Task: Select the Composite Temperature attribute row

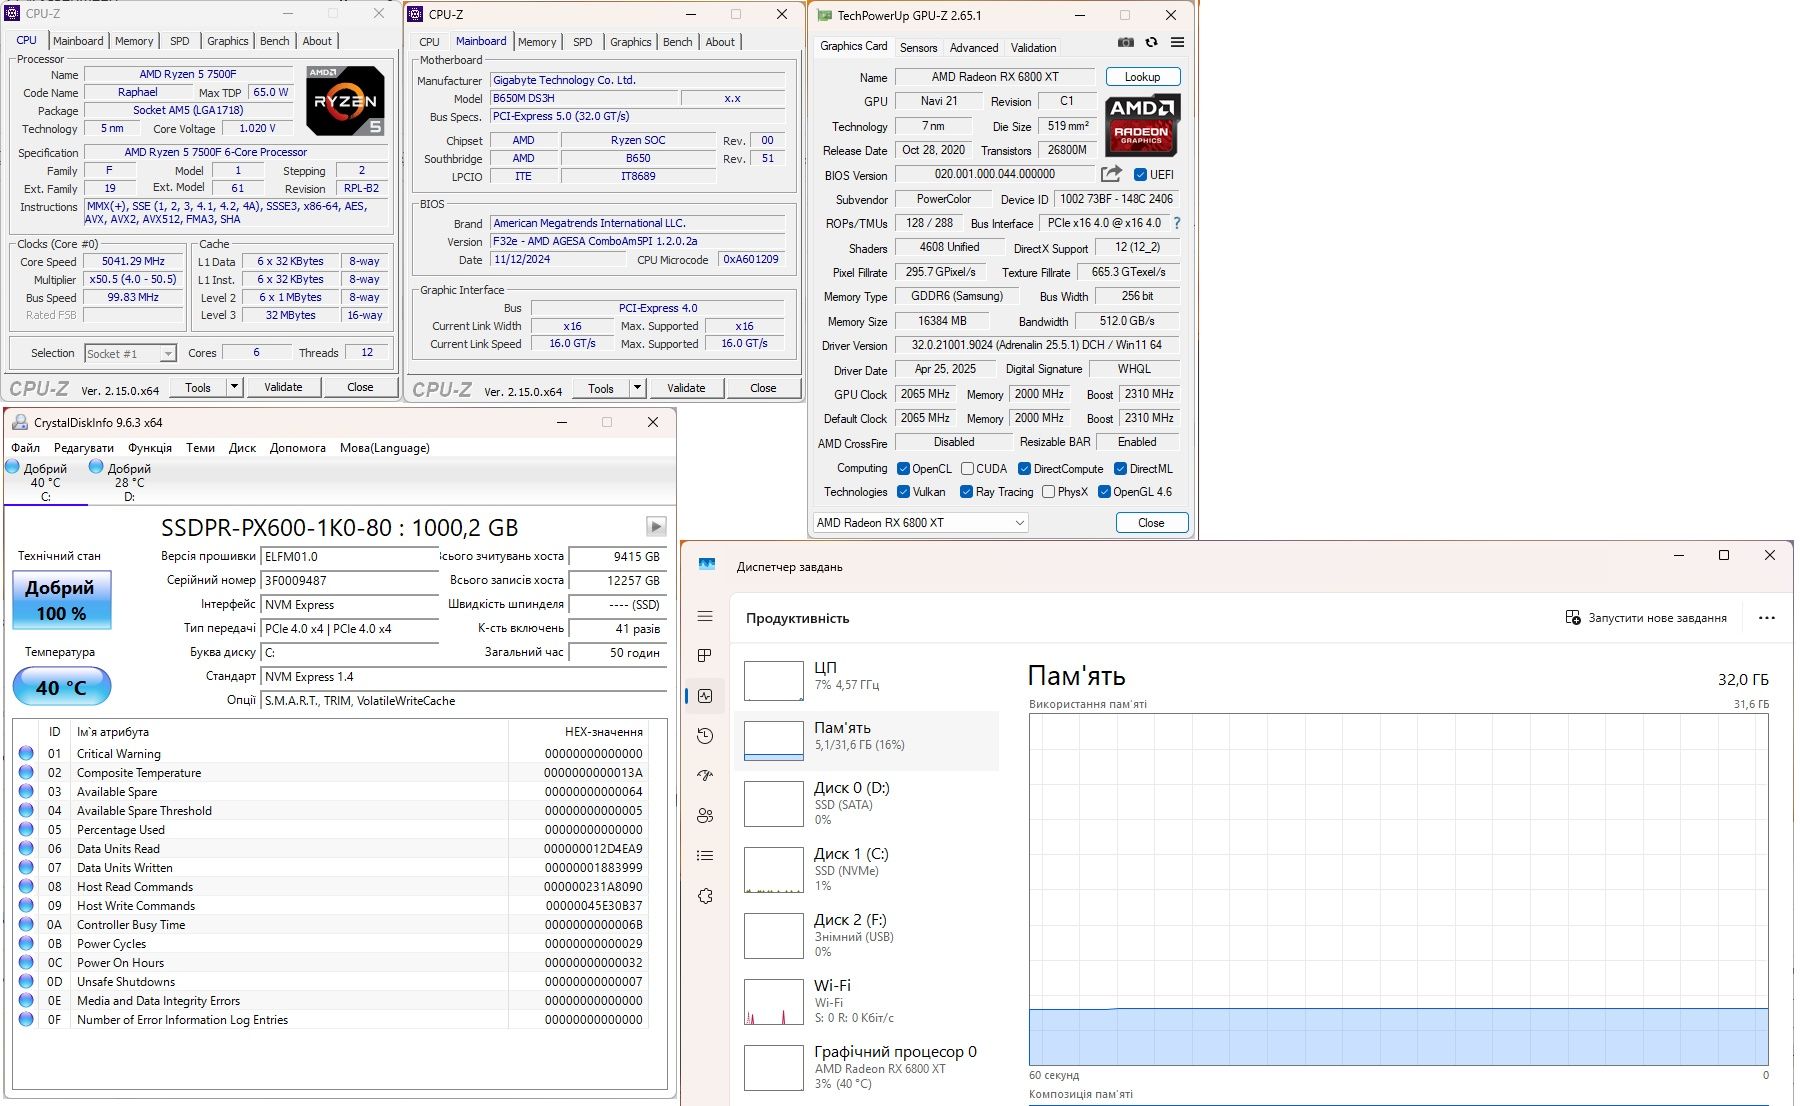Action: point(331,772)
